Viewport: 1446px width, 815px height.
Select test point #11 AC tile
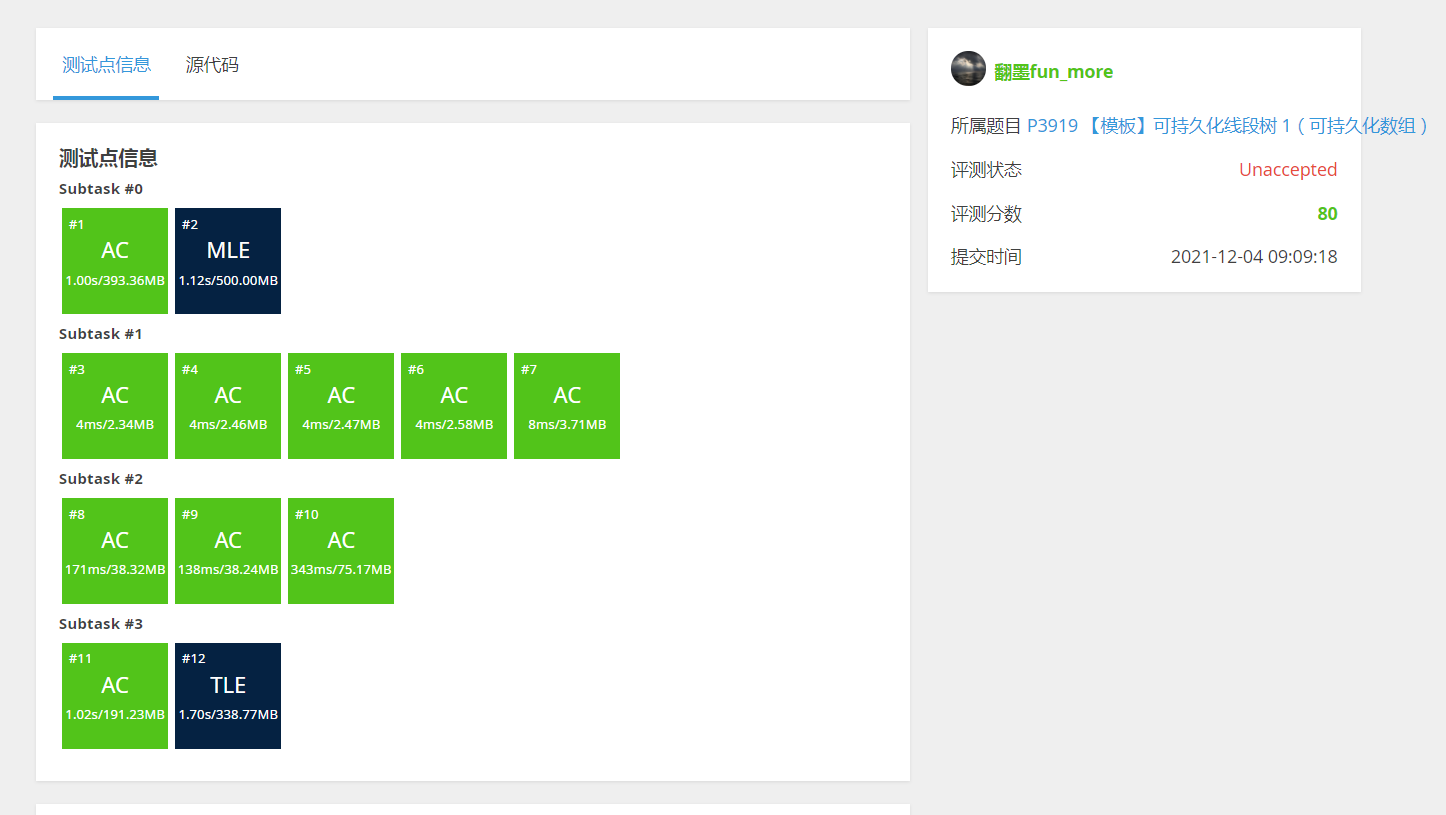point(115,696)
